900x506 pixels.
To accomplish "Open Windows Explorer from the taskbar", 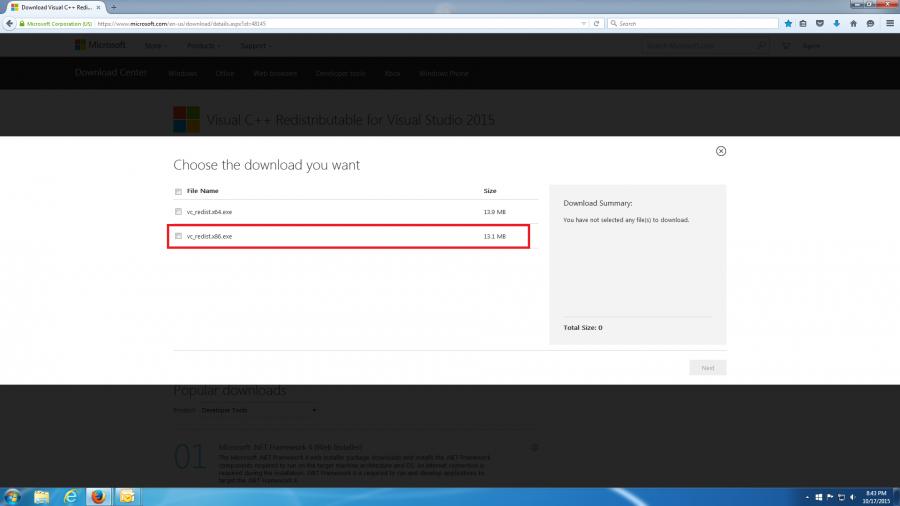I will [41, 496].
